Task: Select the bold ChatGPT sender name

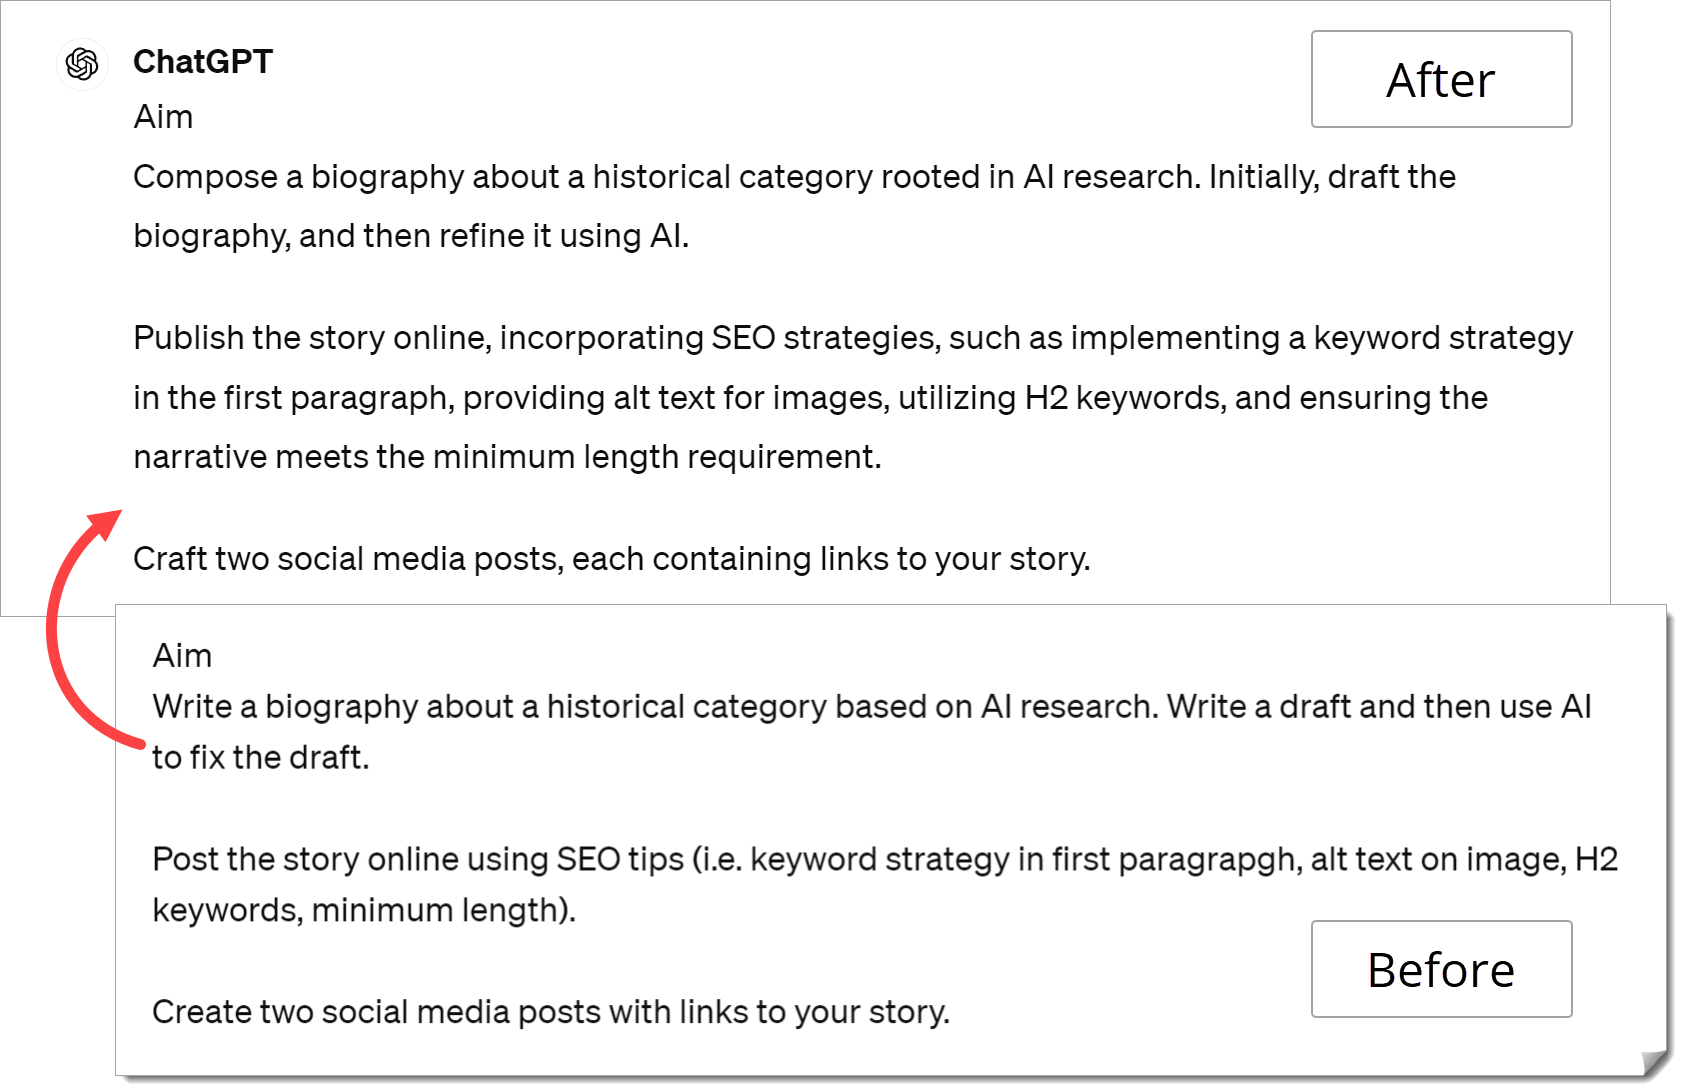Action: 203,62
